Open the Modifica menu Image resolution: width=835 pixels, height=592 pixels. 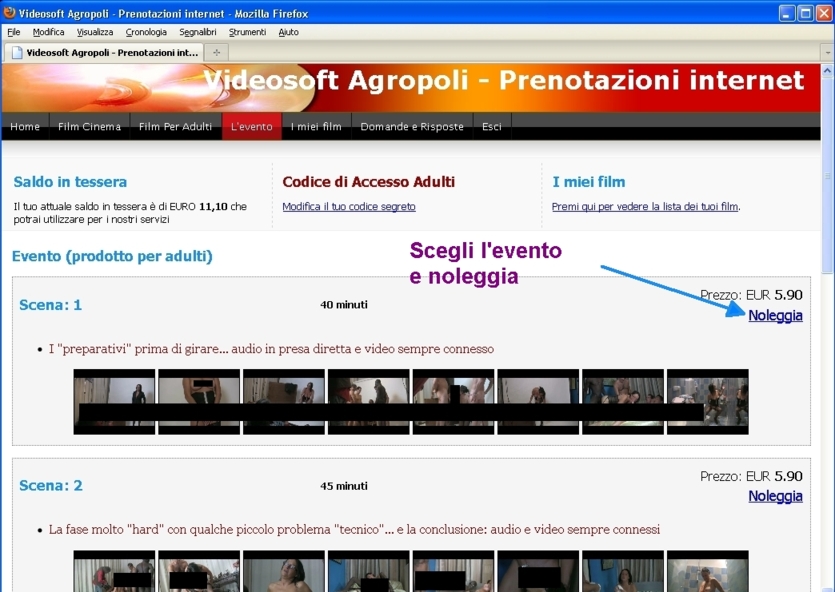48,32
